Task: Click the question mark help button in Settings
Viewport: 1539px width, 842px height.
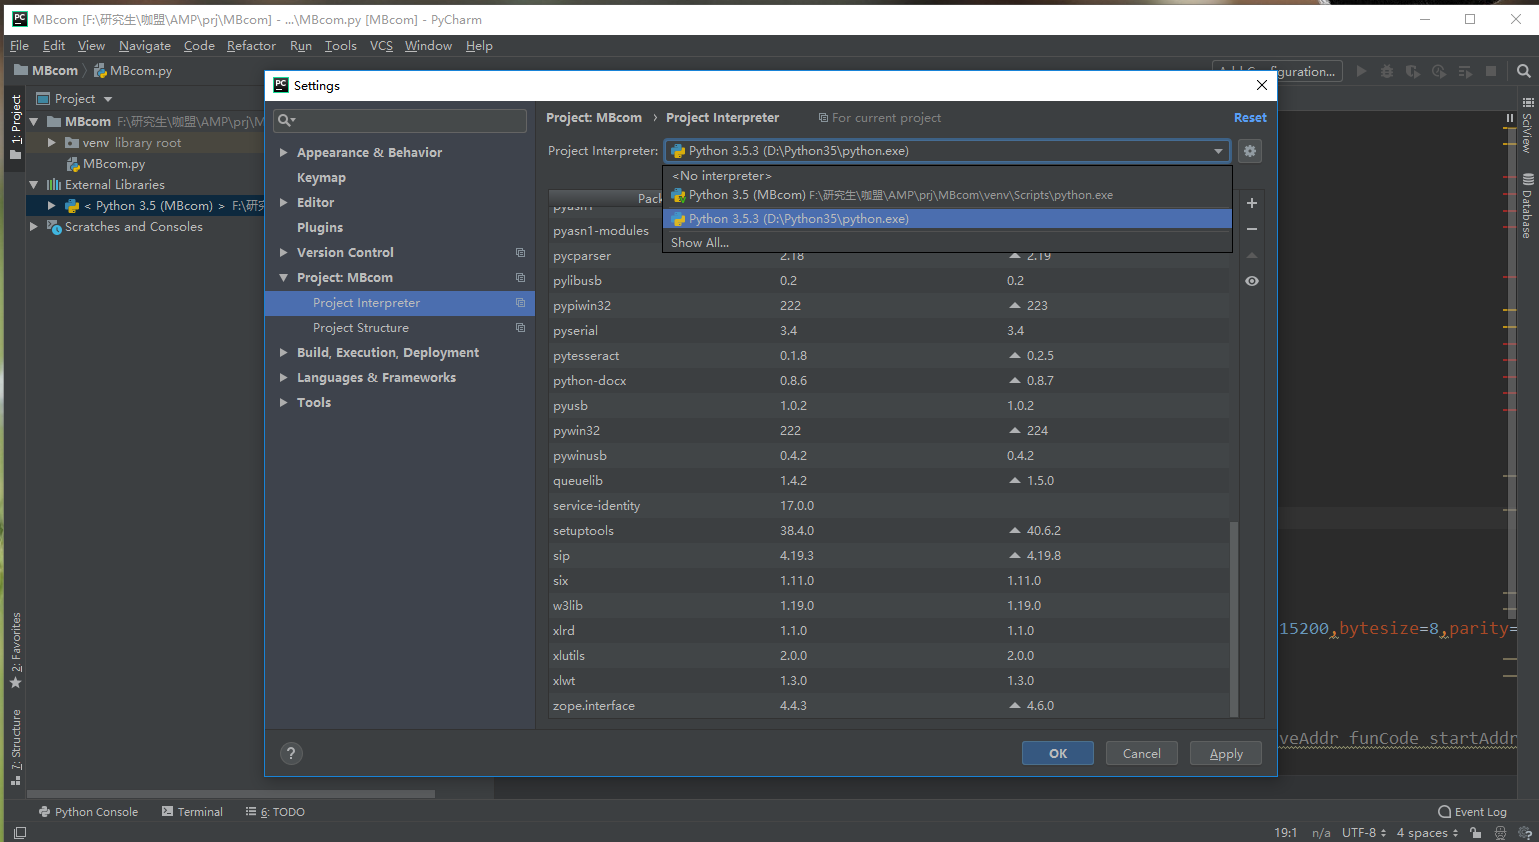Action: (291, 754)
